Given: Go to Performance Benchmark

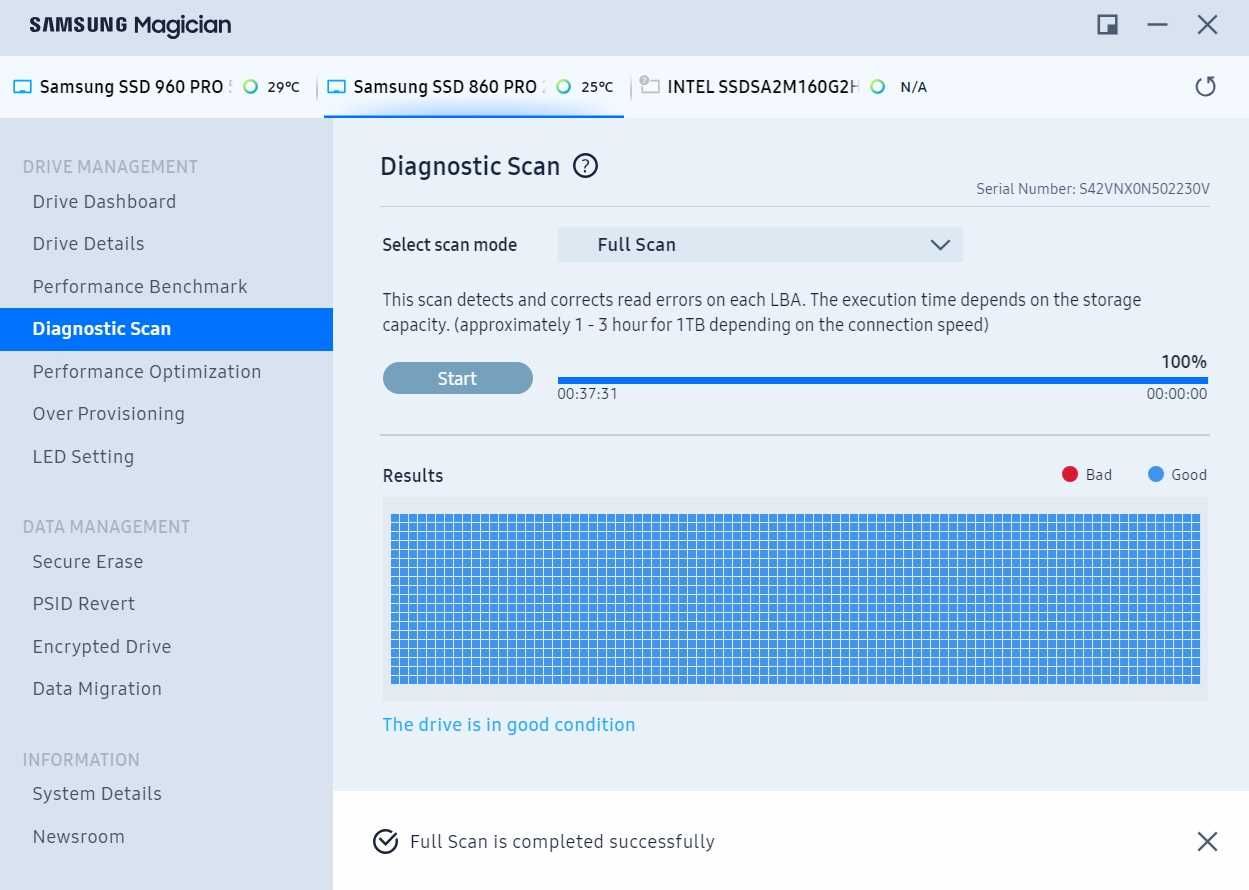Looking at the screenshot, I should (x=140, y=287).
